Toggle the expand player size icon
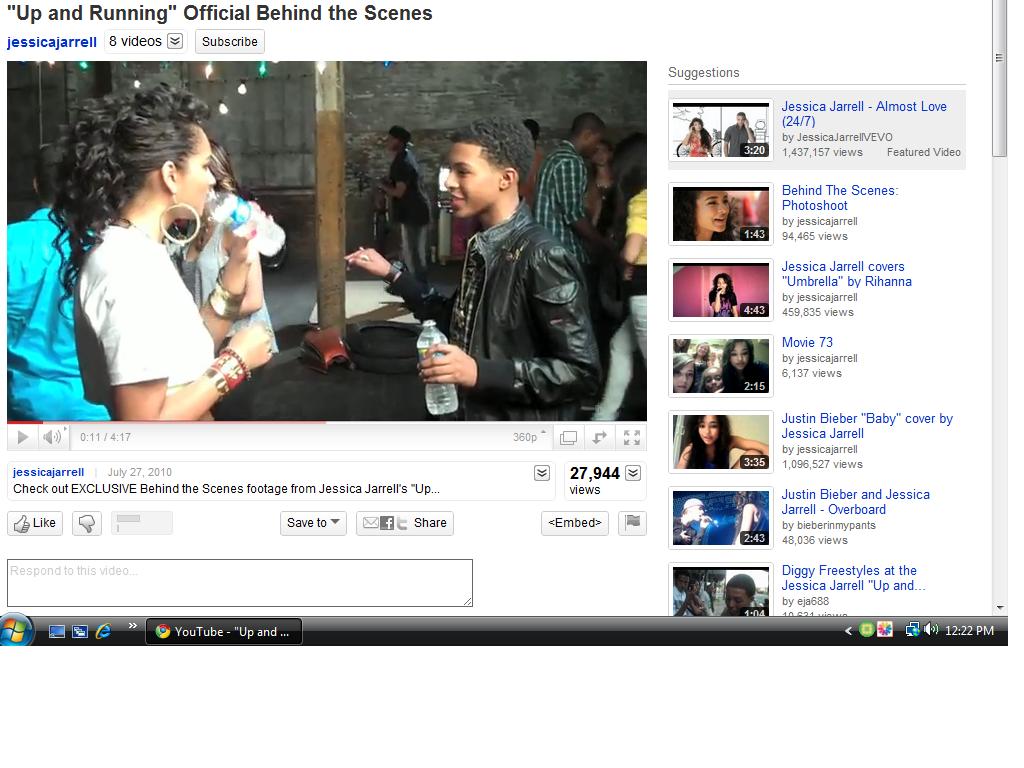Screen dimensions: 1024x768 pos(568,438)
